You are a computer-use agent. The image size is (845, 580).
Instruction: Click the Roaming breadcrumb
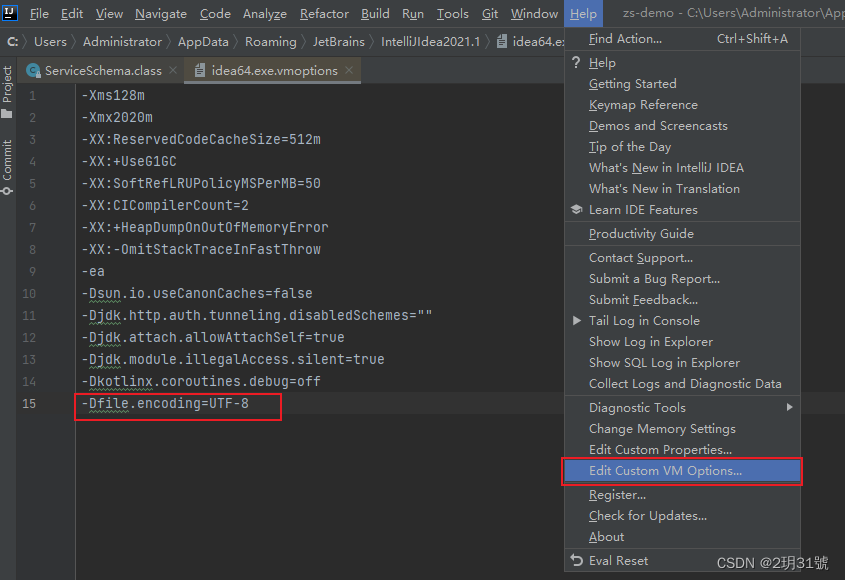(271, 42)
